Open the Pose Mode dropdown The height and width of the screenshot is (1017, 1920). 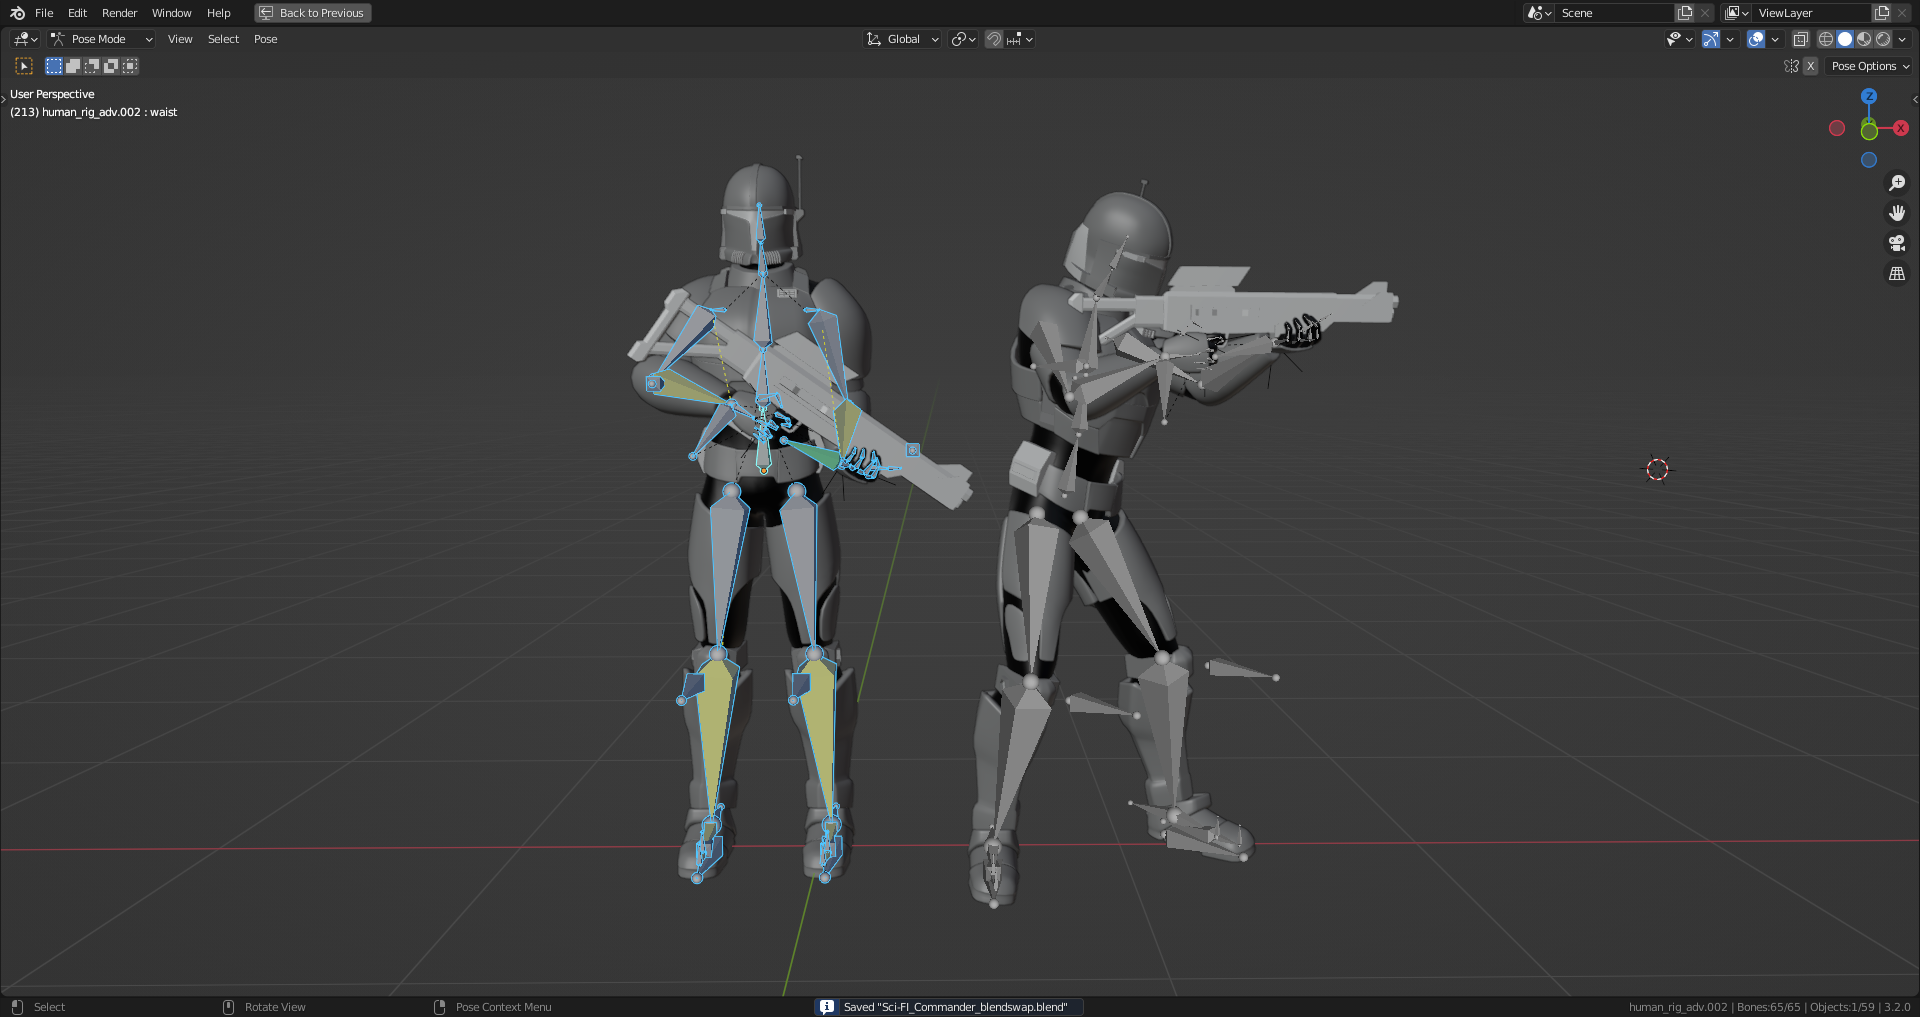[x=100, y=39]
